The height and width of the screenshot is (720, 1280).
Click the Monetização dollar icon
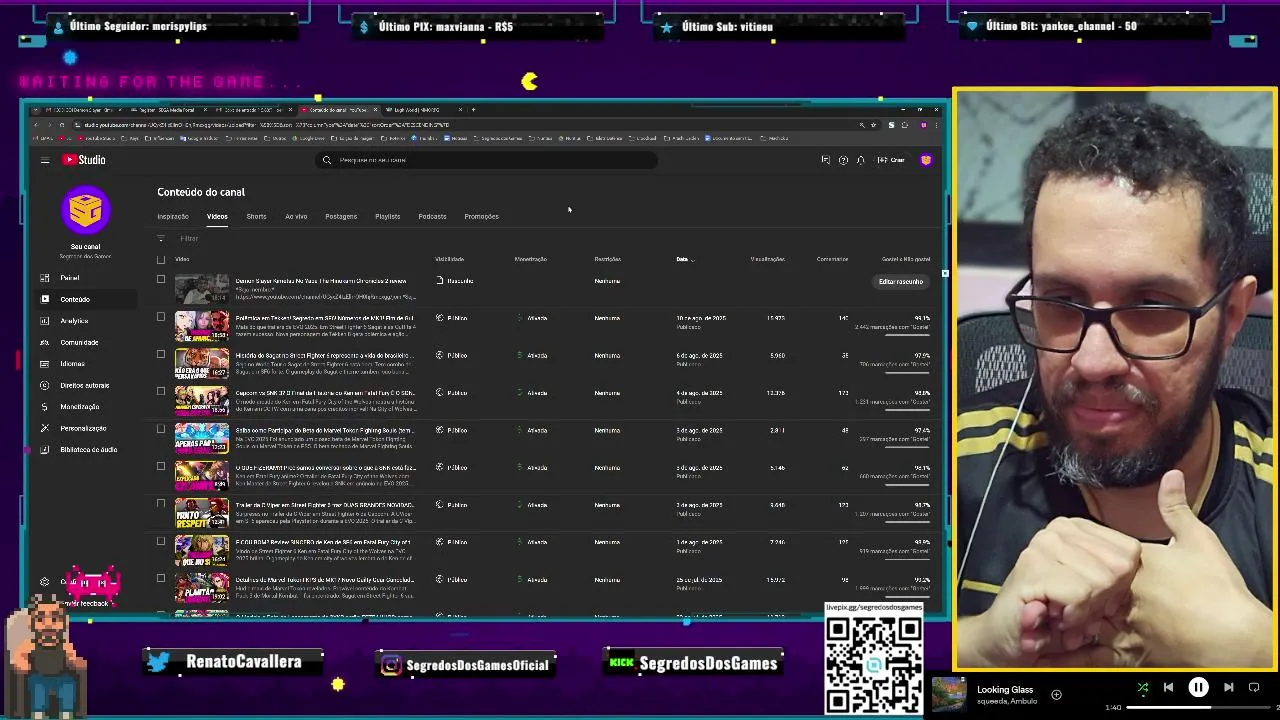[x=45, y=407]
